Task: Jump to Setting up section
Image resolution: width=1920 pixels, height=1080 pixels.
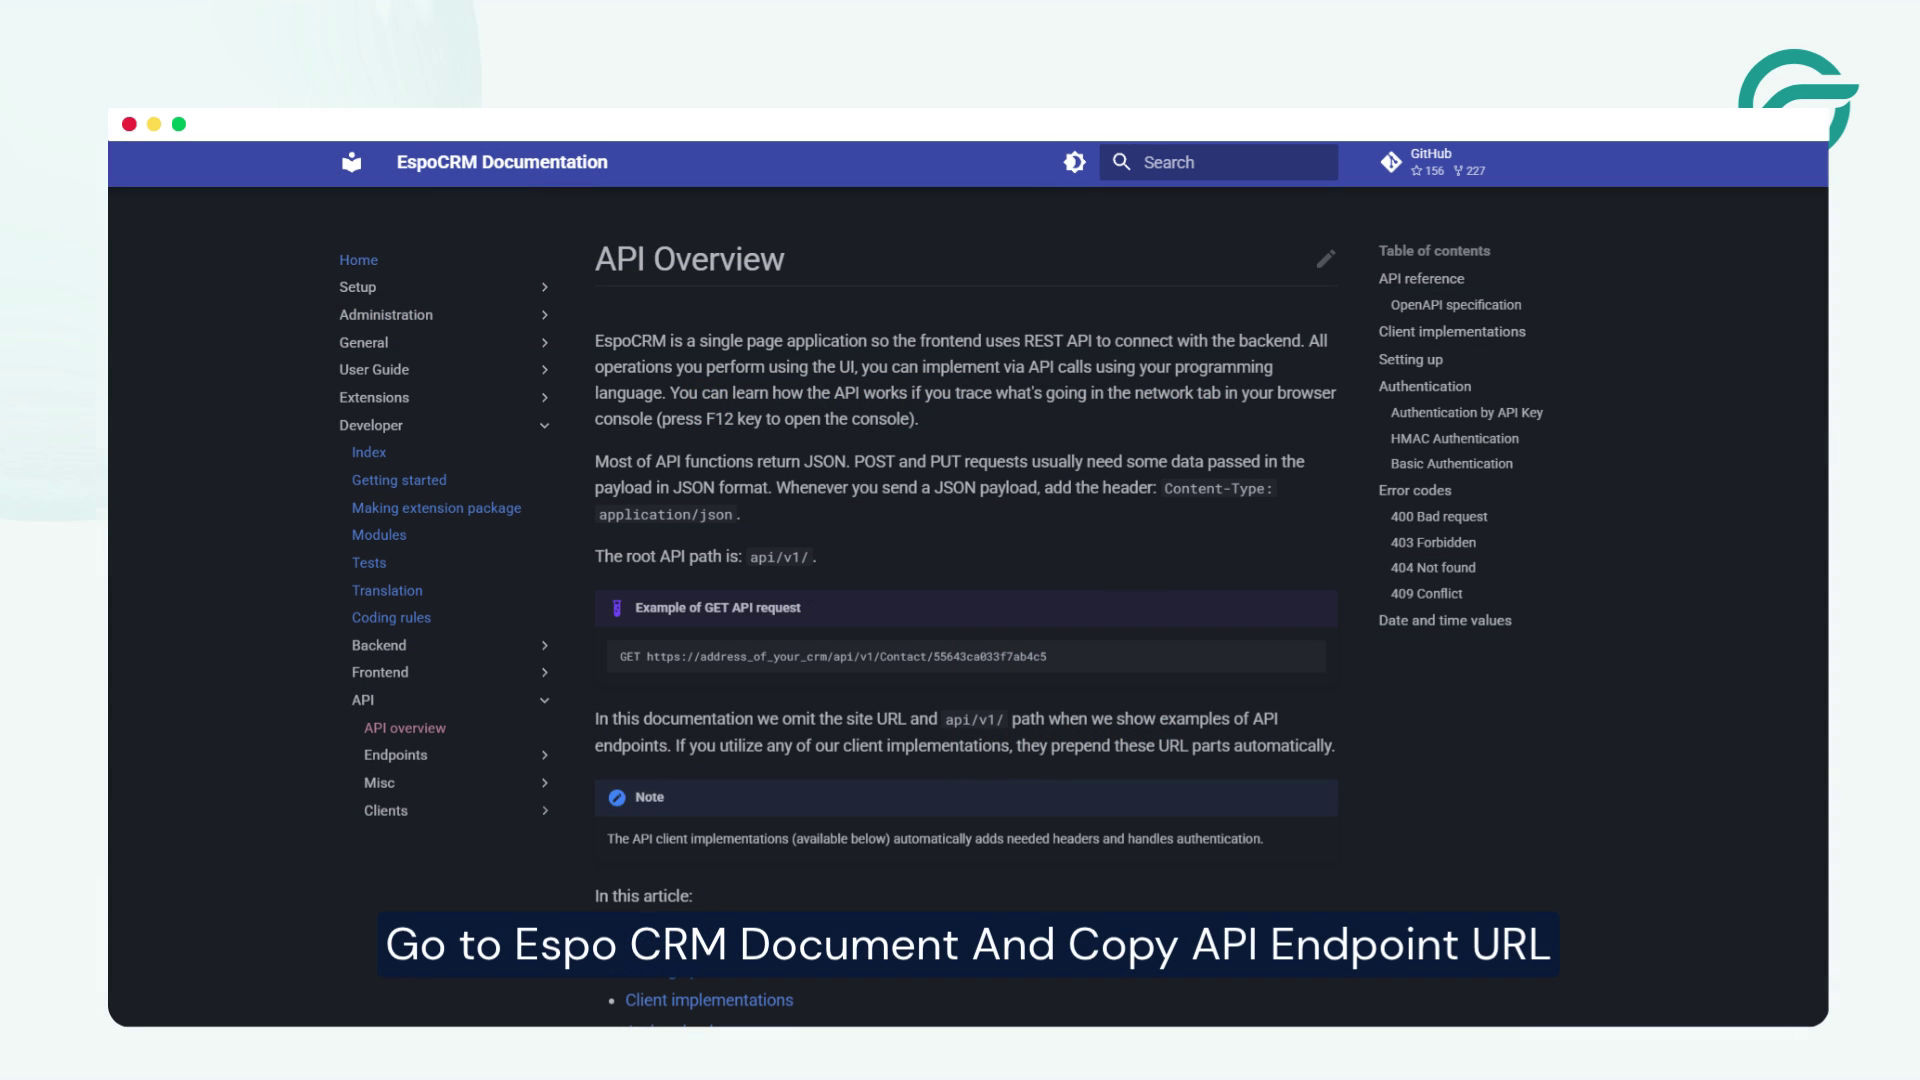Action: pyautogui.click(x=1410, y=360)
